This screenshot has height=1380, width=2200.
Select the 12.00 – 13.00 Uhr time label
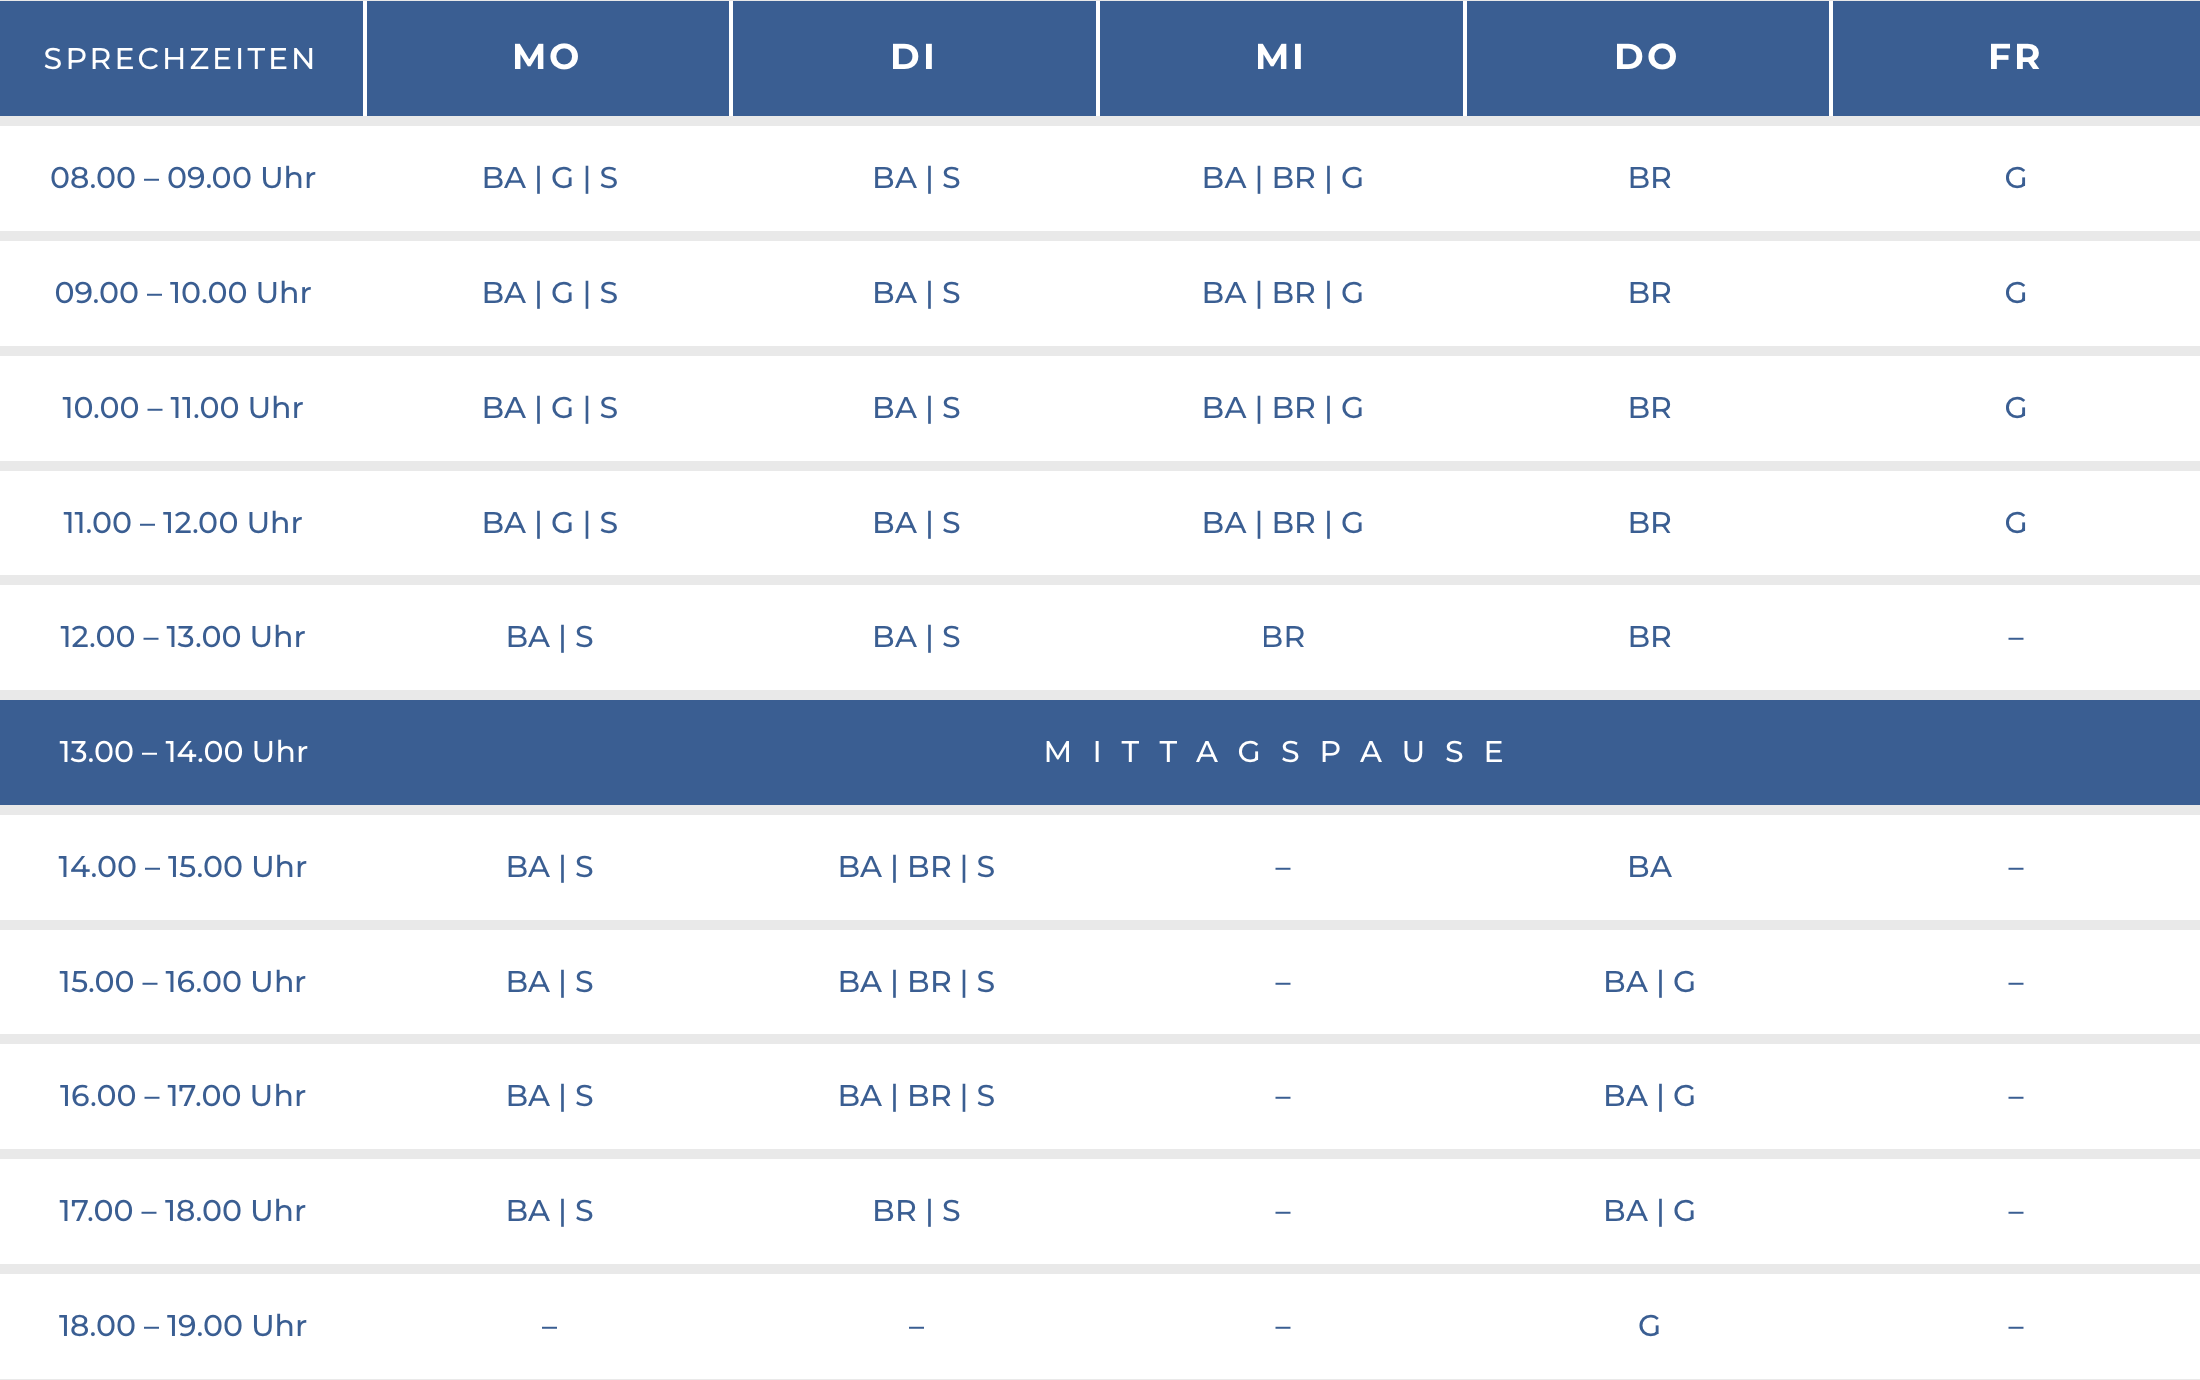click(x=183, y=637)
